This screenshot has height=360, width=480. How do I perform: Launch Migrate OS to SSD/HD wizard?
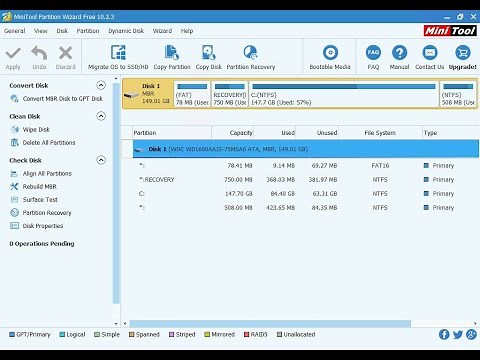click(118, 57)
